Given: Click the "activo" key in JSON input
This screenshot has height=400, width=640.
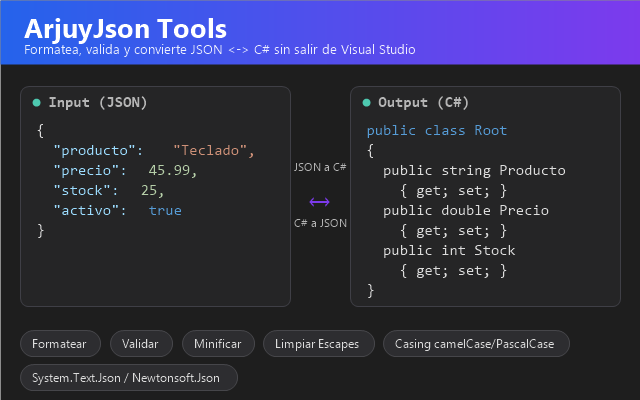Looking at the screenshot, I should tap(86, 211).
